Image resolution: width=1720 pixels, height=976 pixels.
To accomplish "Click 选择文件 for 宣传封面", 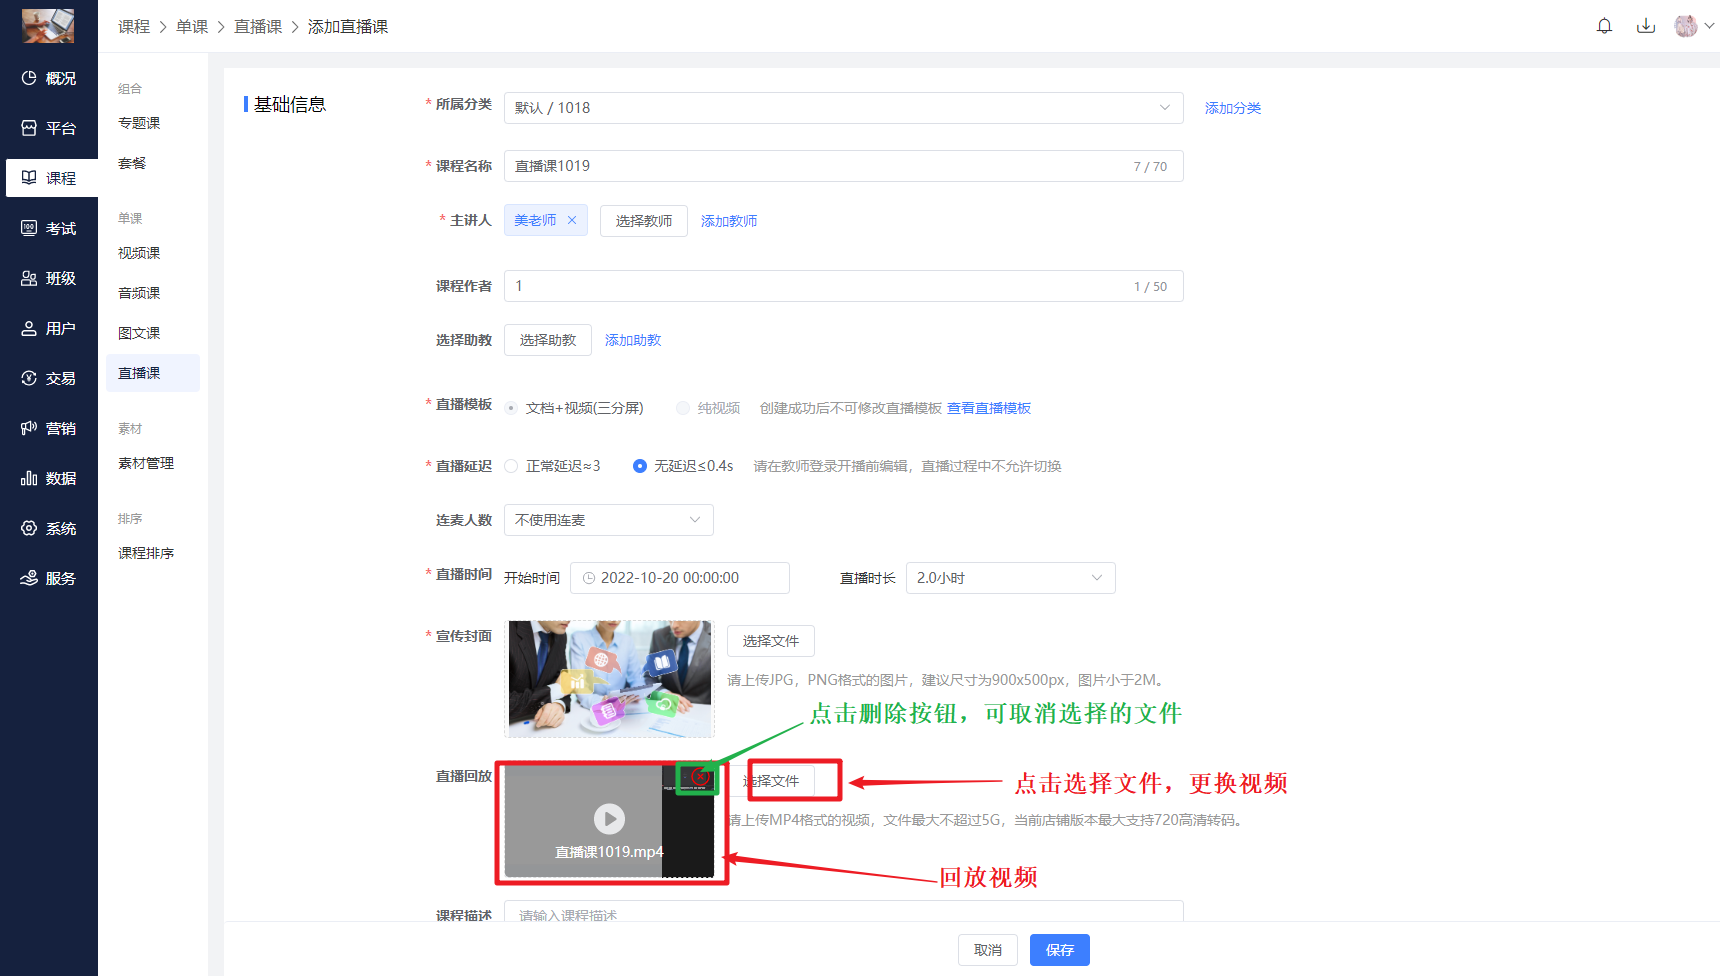I will click(x=771, y=641).
